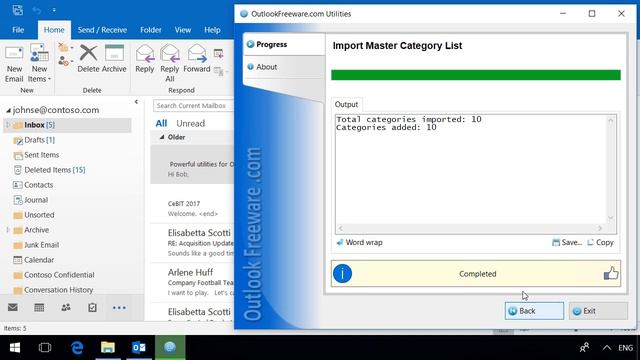Viewport: 640px width, 360px height.
Task: Click the Ignore conversation icon in Delete group
Action: (x=64, y=47)
